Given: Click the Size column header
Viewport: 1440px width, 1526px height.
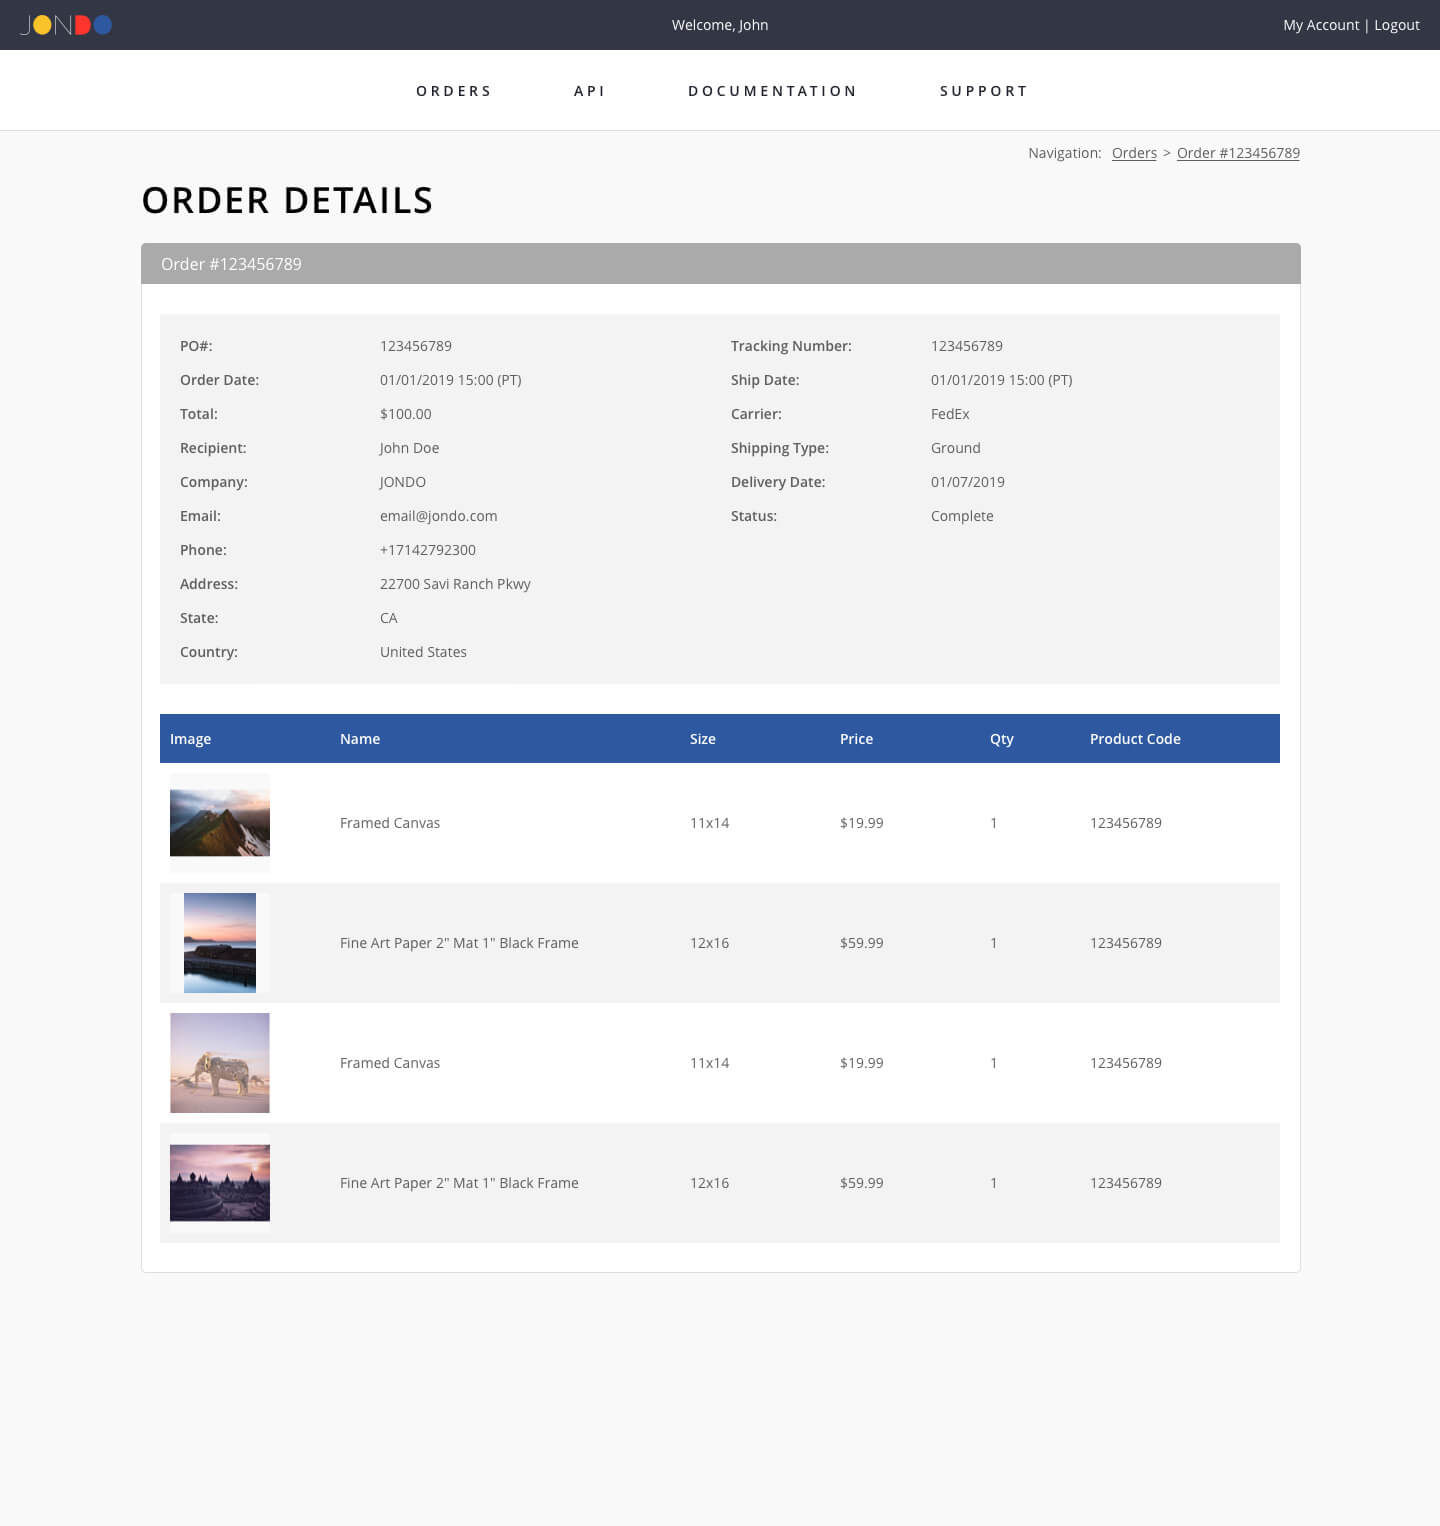Looking at the screenshot, I should (703, 739).
